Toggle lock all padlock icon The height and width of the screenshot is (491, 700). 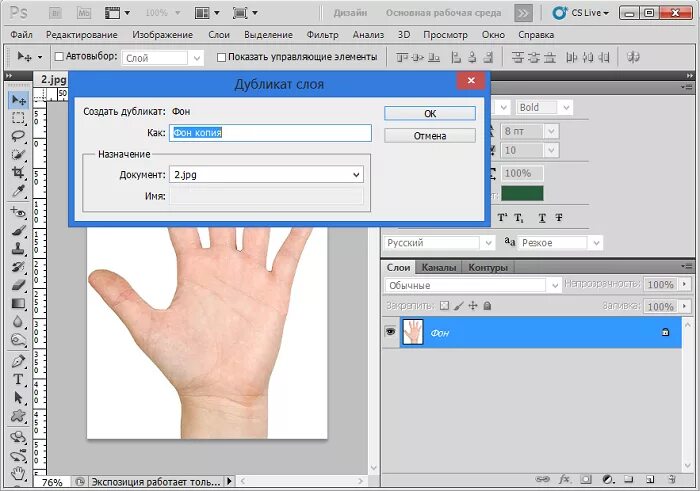pos(488,306)
